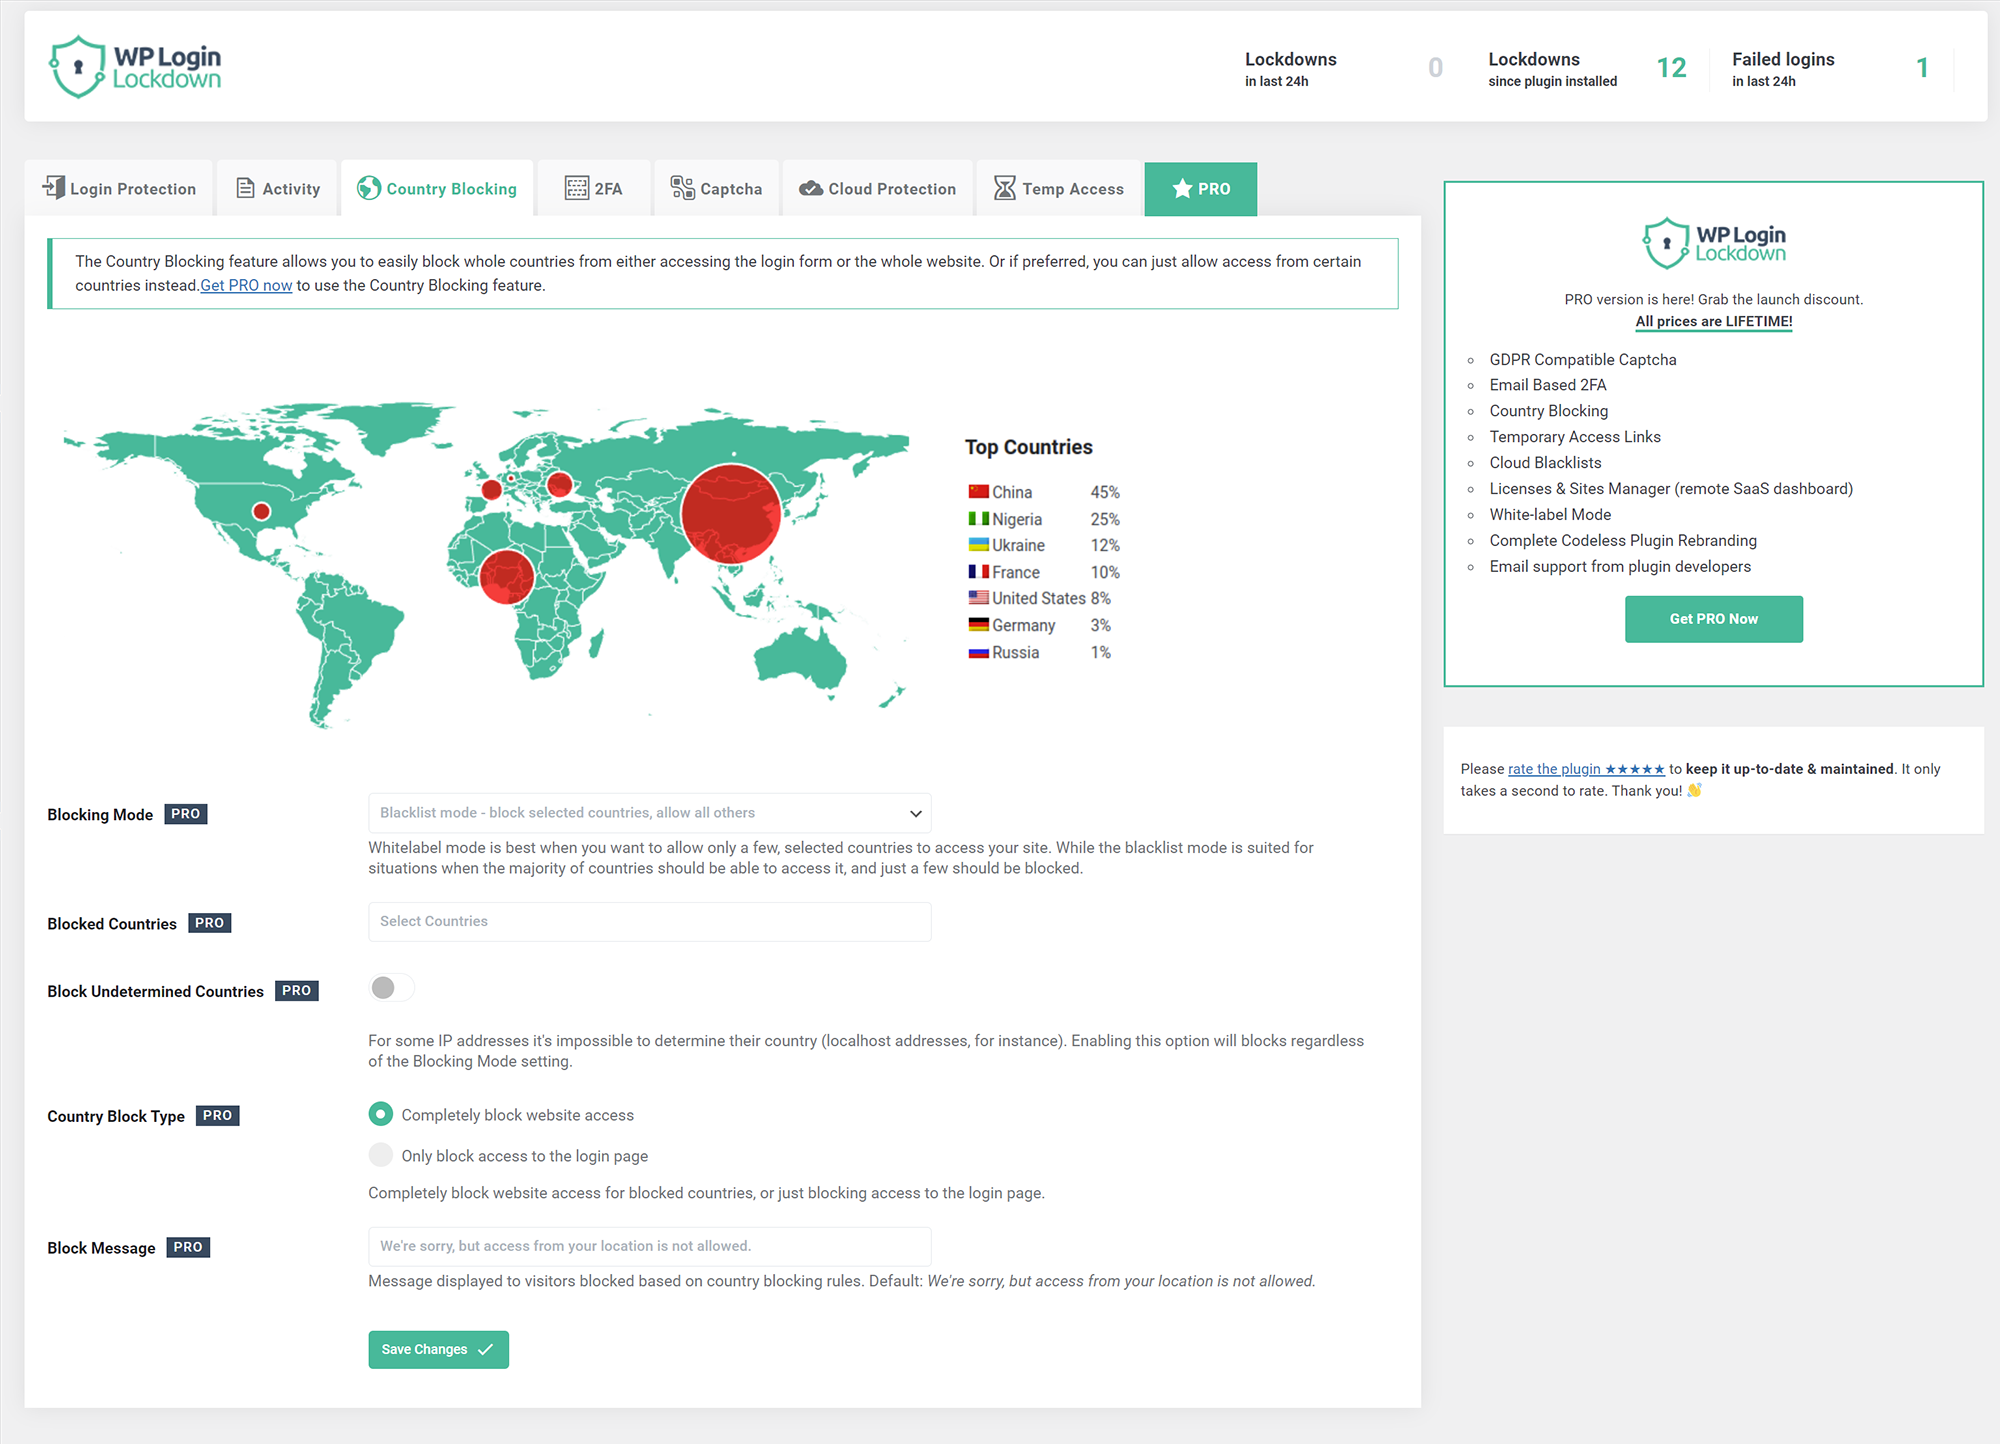This screenshot has width=2000, height=1444.
Task: Click the Activity document icon
Action: point(243,188)
